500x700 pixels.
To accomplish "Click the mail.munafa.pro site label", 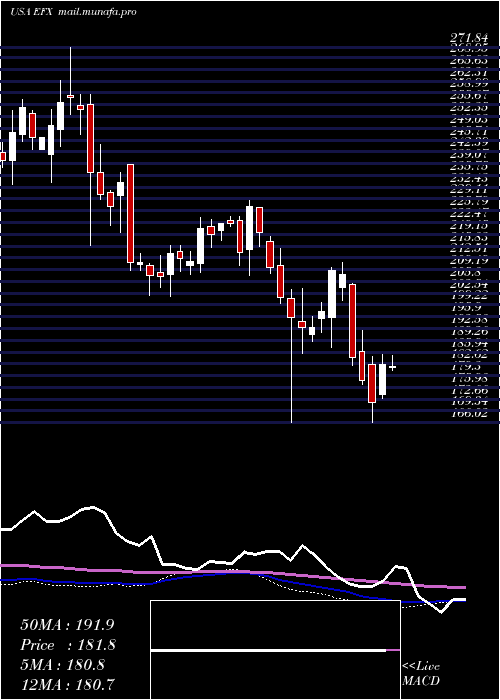I will (x=97, y=12).
